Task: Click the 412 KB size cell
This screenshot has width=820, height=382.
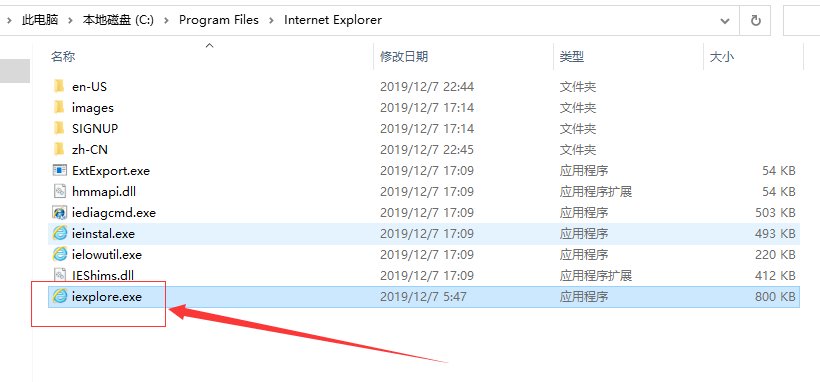Action: click(775, 275)
